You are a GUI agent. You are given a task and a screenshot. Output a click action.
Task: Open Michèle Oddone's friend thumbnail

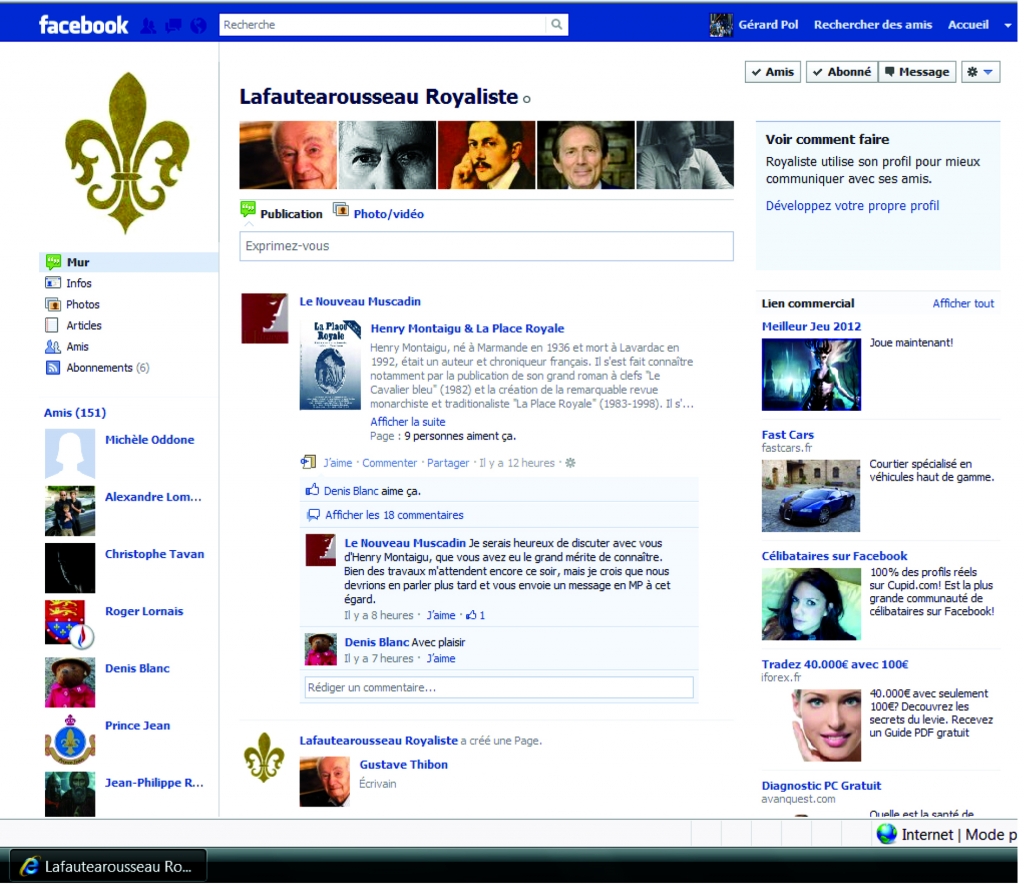(x=70, y=453)
